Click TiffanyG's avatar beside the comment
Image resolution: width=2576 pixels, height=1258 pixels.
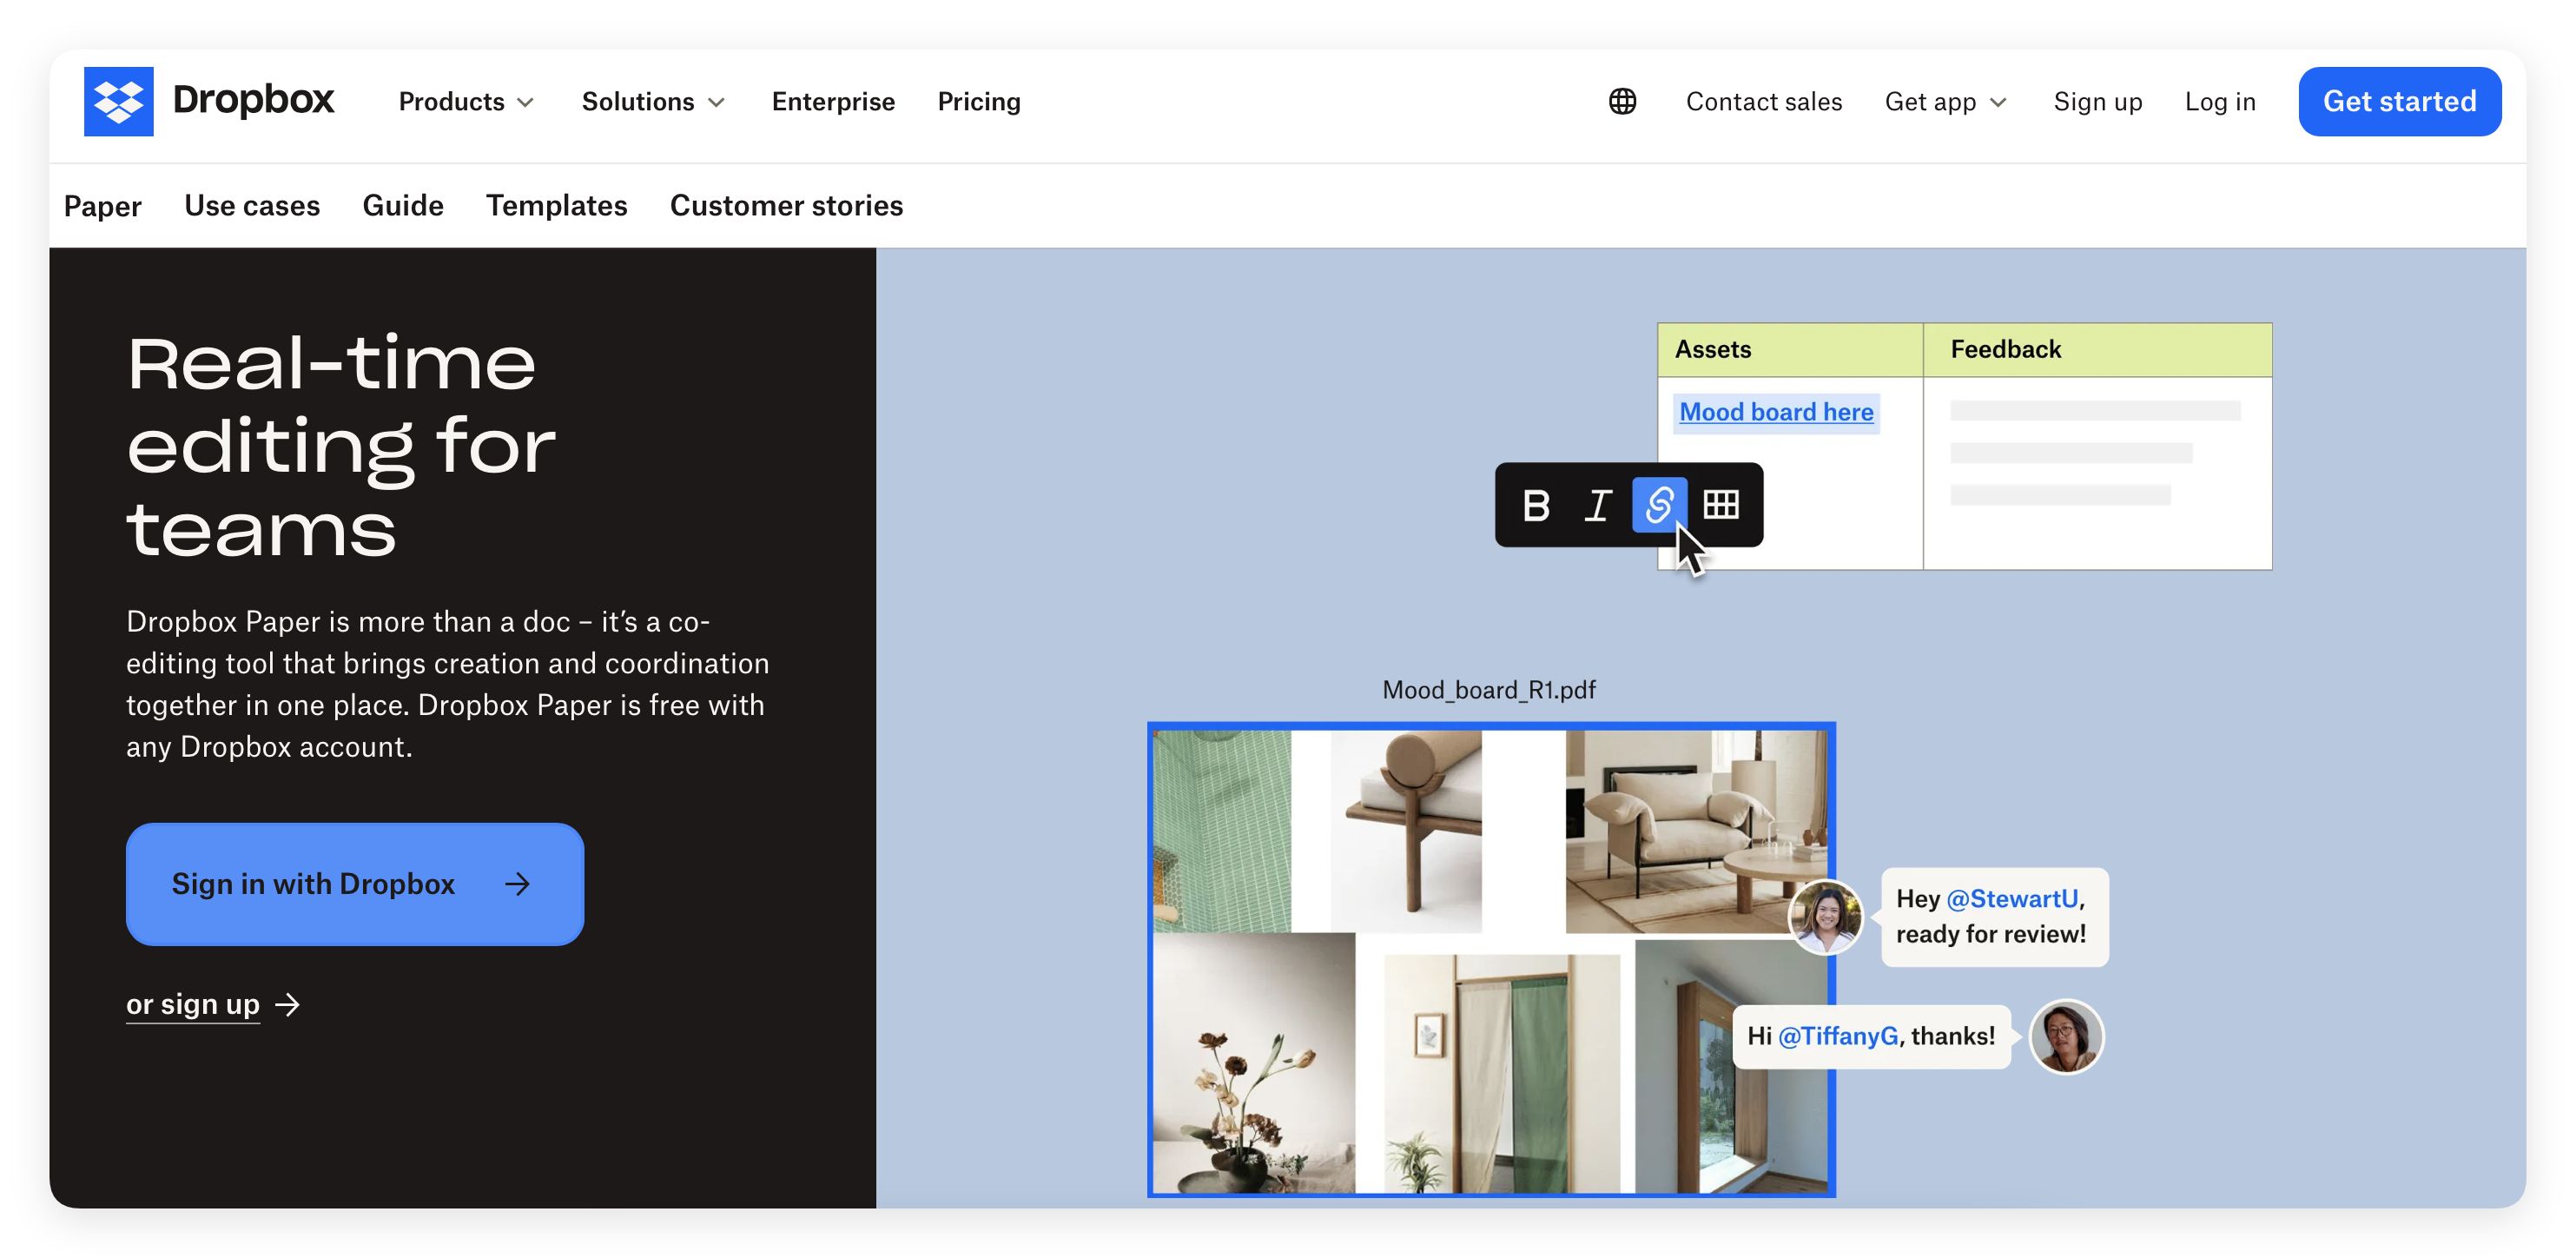[x=1825, y=916]
